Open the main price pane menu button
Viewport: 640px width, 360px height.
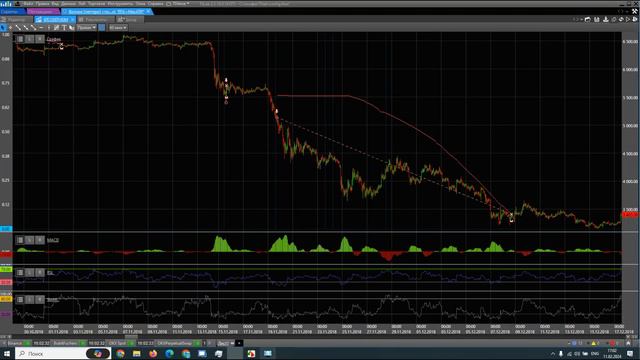20,39
